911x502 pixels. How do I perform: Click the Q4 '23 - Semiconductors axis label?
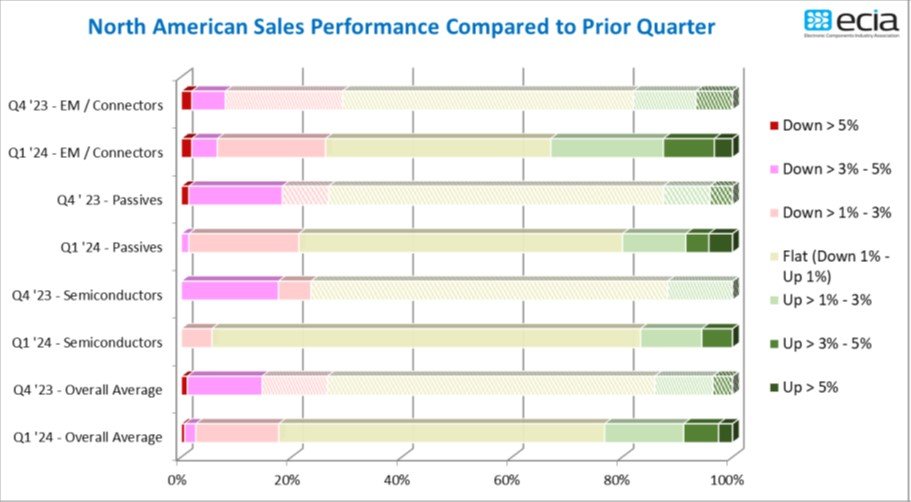[x=87, y=295]
